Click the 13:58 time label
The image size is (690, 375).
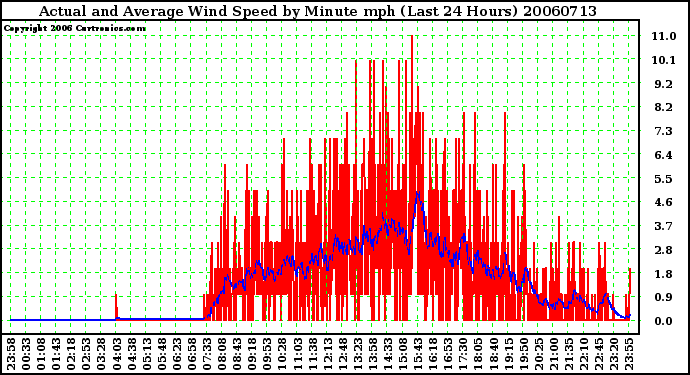[372, 354]
